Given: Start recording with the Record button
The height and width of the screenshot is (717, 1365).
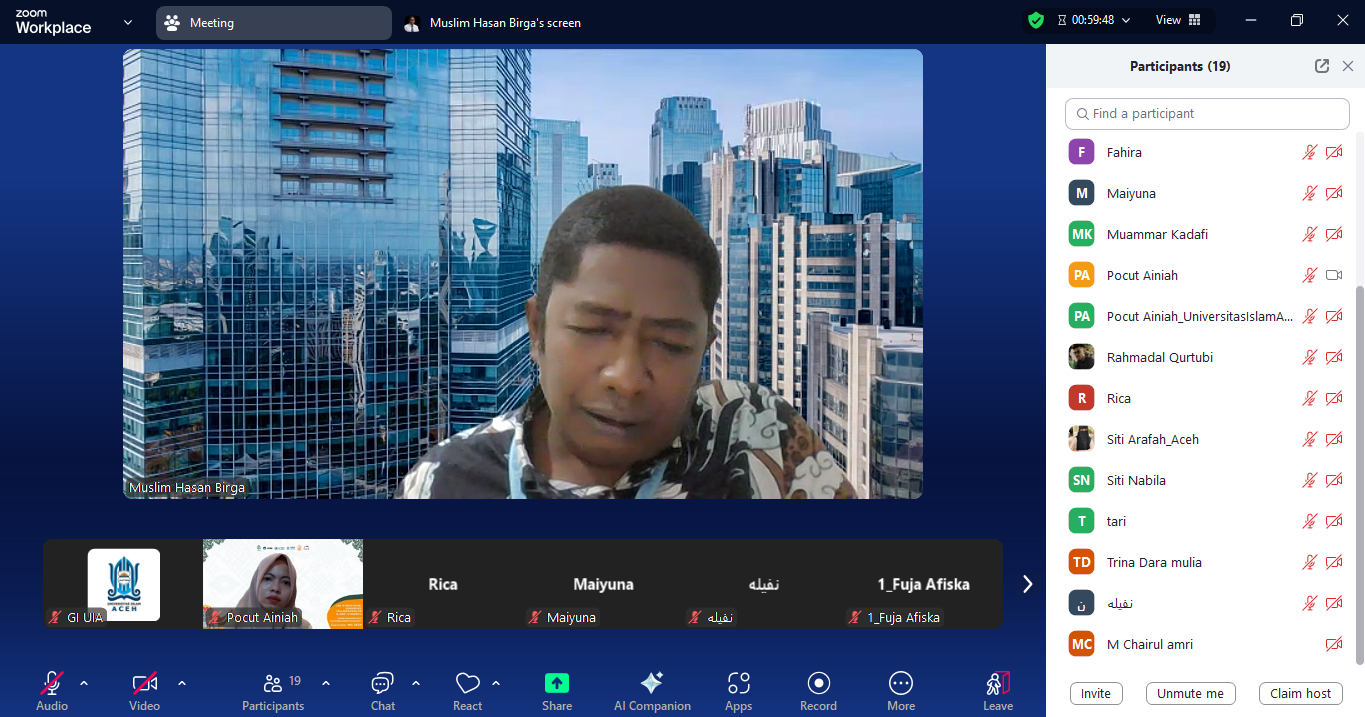Looking at the screenshot, I should click(x=818, y=691).
